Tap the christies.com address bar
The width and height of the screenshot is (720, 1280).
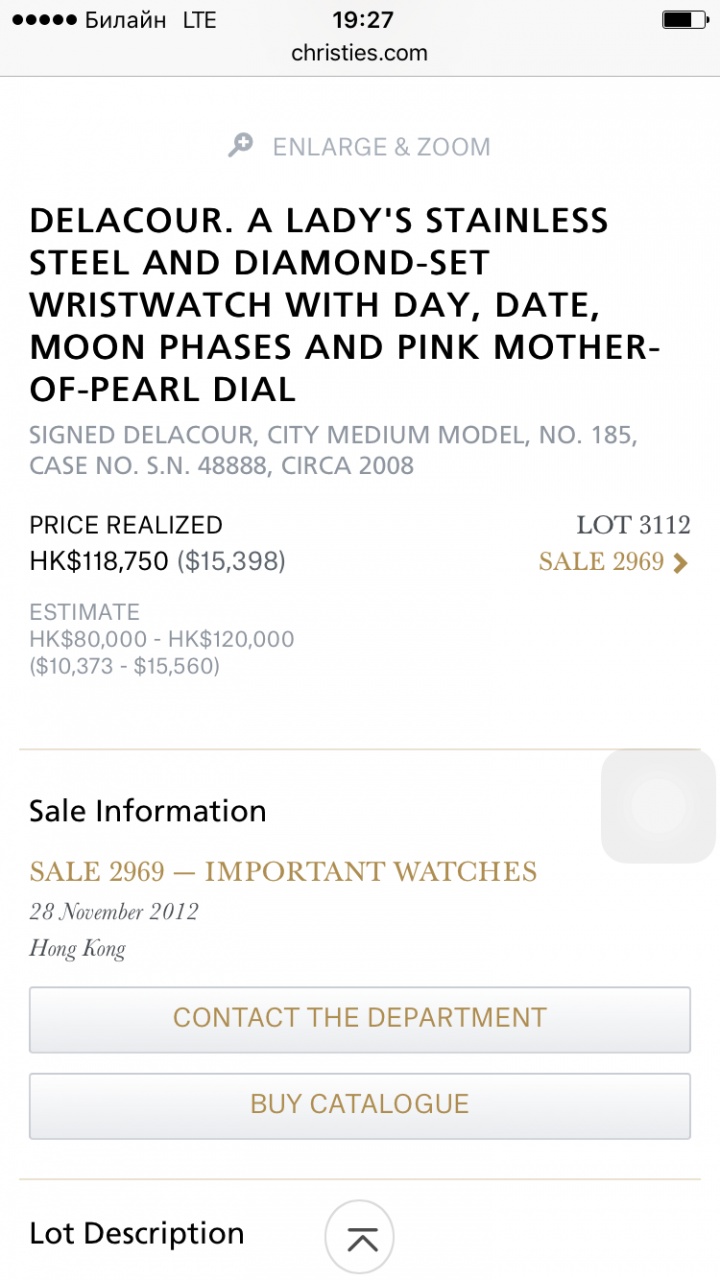click(x=360, y=53)
